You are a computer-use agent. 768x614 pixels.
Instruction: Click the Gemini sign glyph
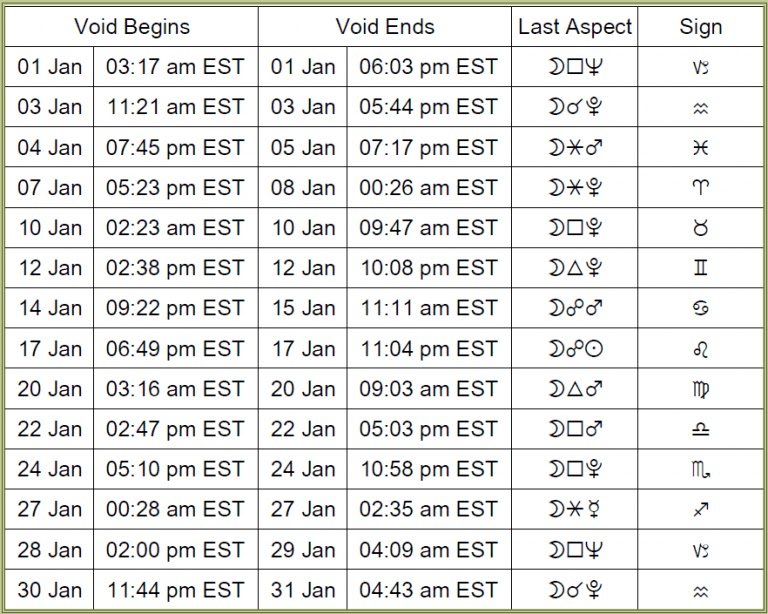(x=700, y=268)
